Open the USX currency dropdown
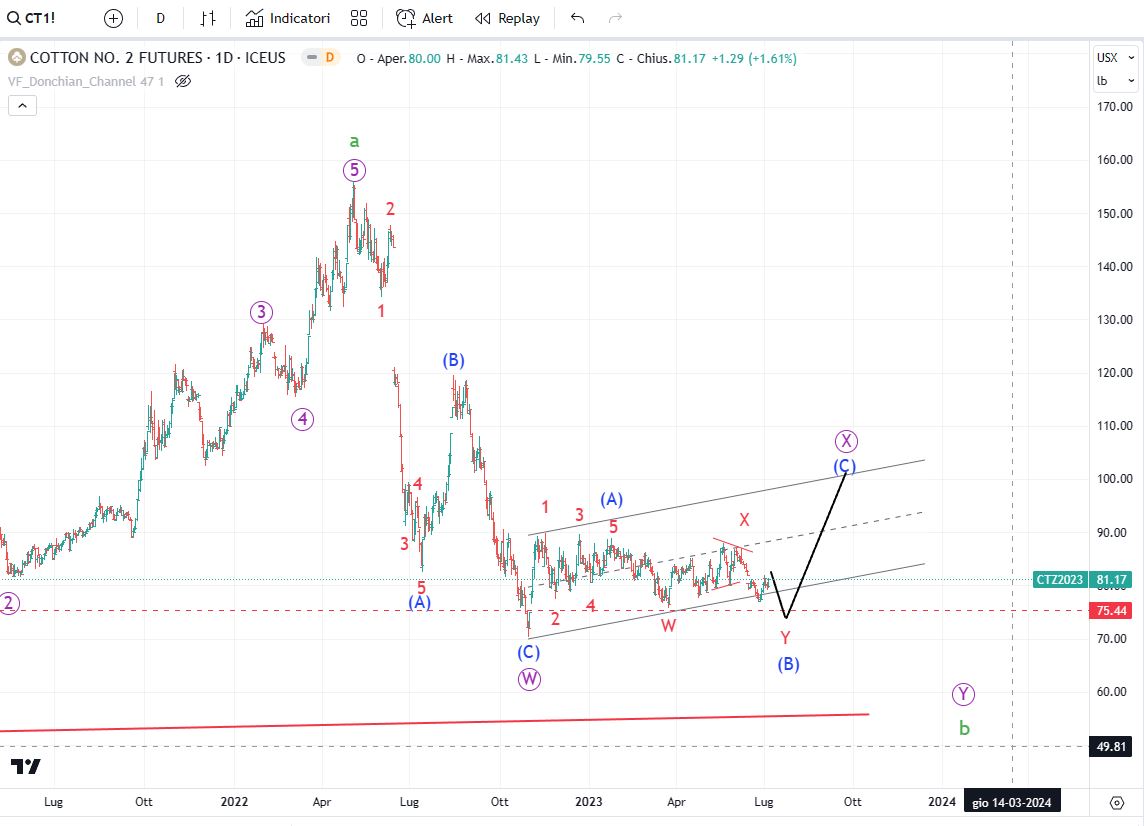This screenshot has height=826, width=1144. coord(1116,57)
